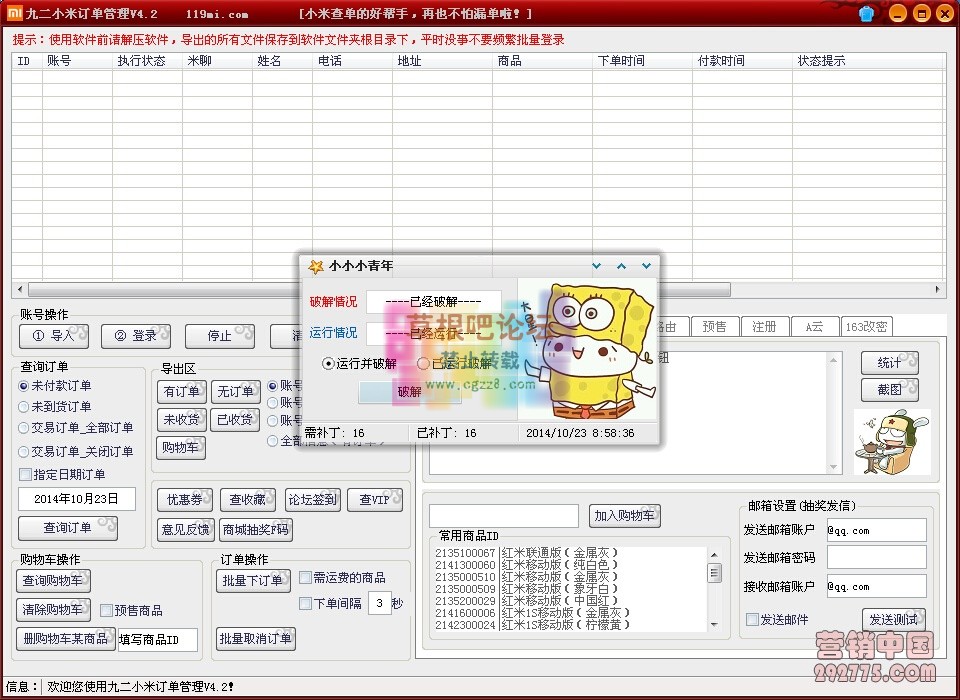Click the up chevron on popup title

point(621,266)
